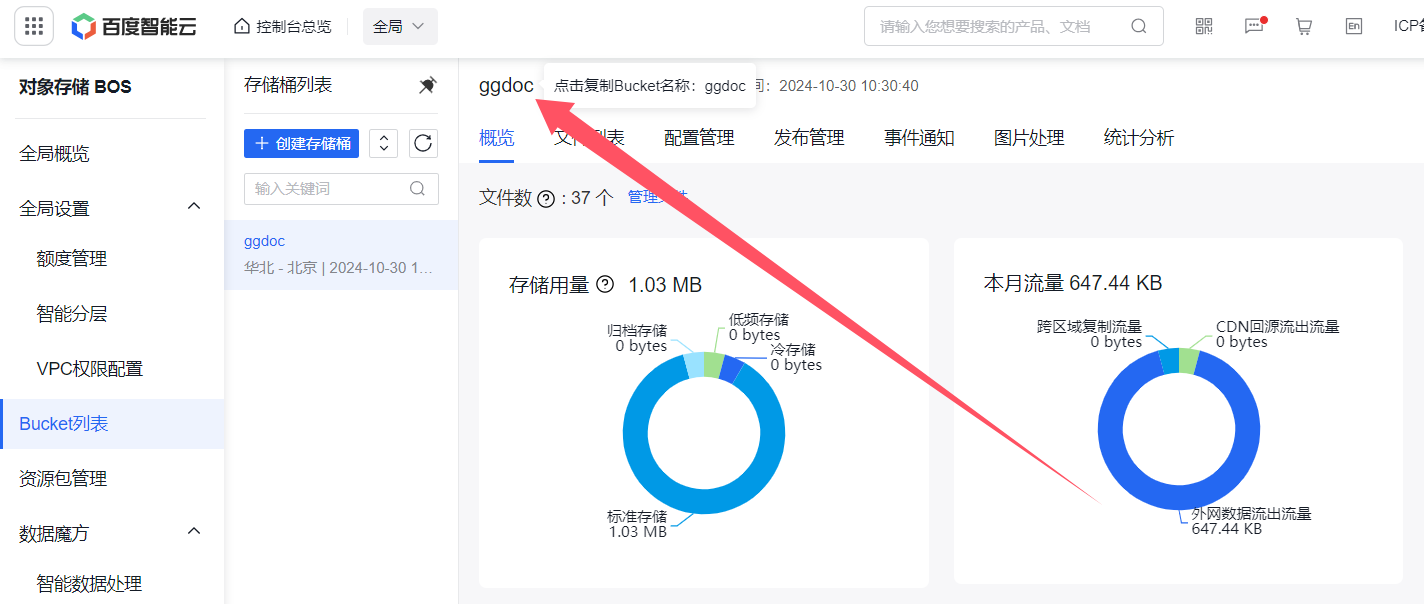Screen dimensions: 1424x604
Task: Collapse the 全局设置 sidebar section
Action: click(x=194, y=206)
